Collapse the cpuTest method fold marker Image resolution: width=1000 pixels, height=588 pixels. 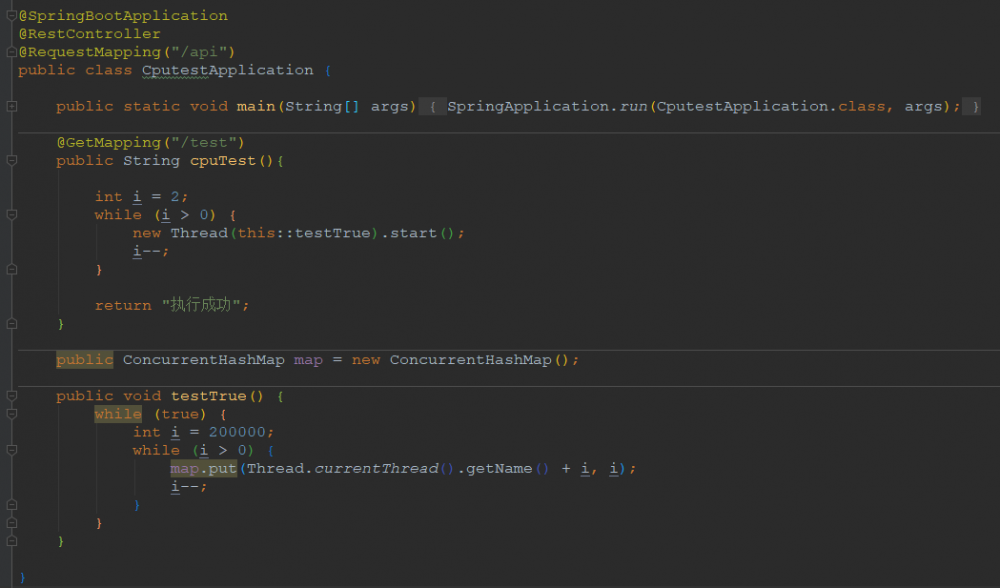11,161
